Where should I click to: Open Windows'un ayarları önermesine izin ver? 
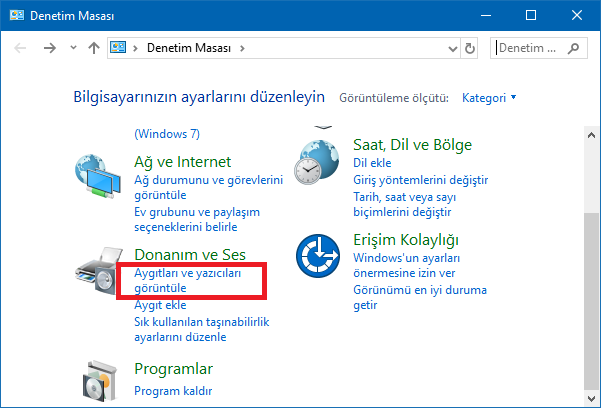tap(406, 265)
